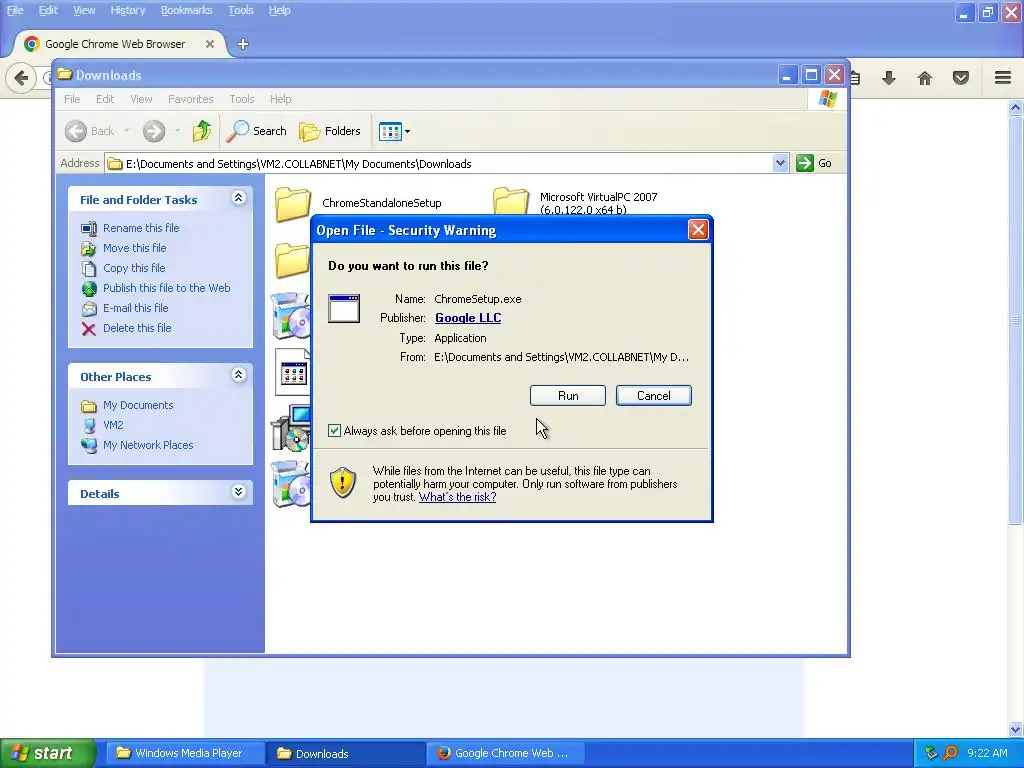
Task: Click the Publish to Web globe icon
Action: click(x=89, y=288)
